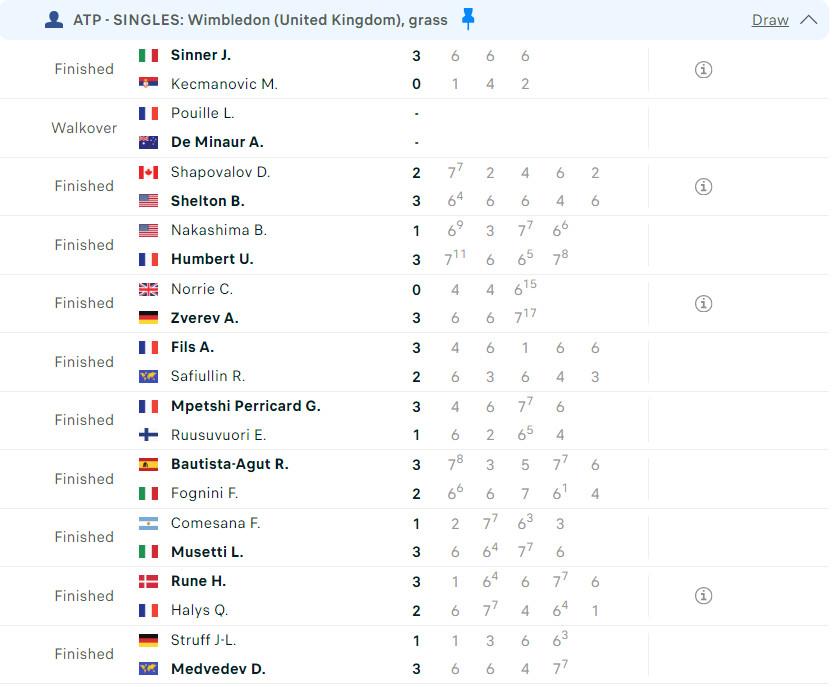The image size is (840, 687).
Task: Open ATP Singles Wimbledon tournament title
Action: click(x=260, y=20)
